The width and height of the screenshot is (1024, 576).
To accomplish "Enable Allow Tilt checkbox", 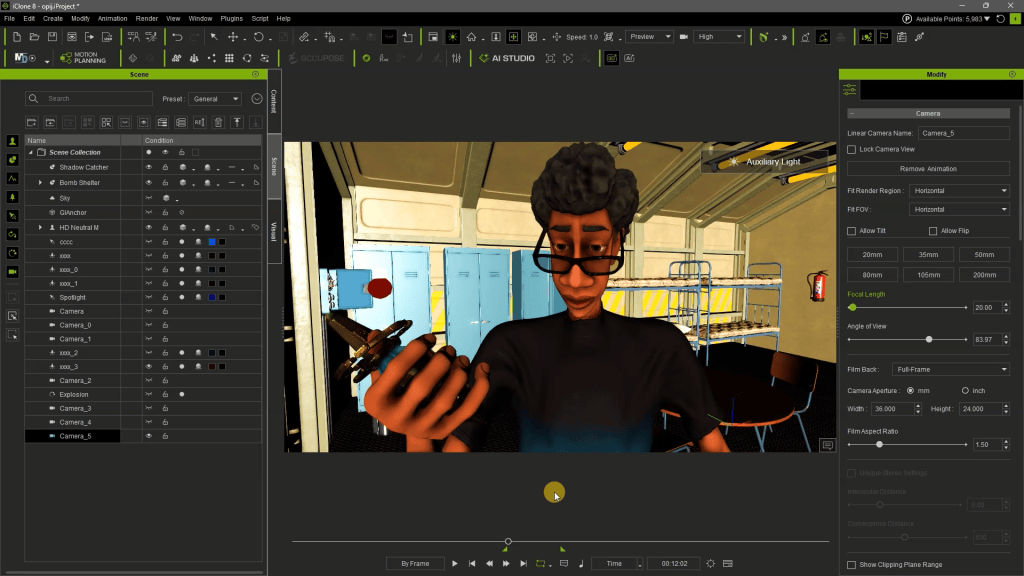I will (x=852, y=231).
